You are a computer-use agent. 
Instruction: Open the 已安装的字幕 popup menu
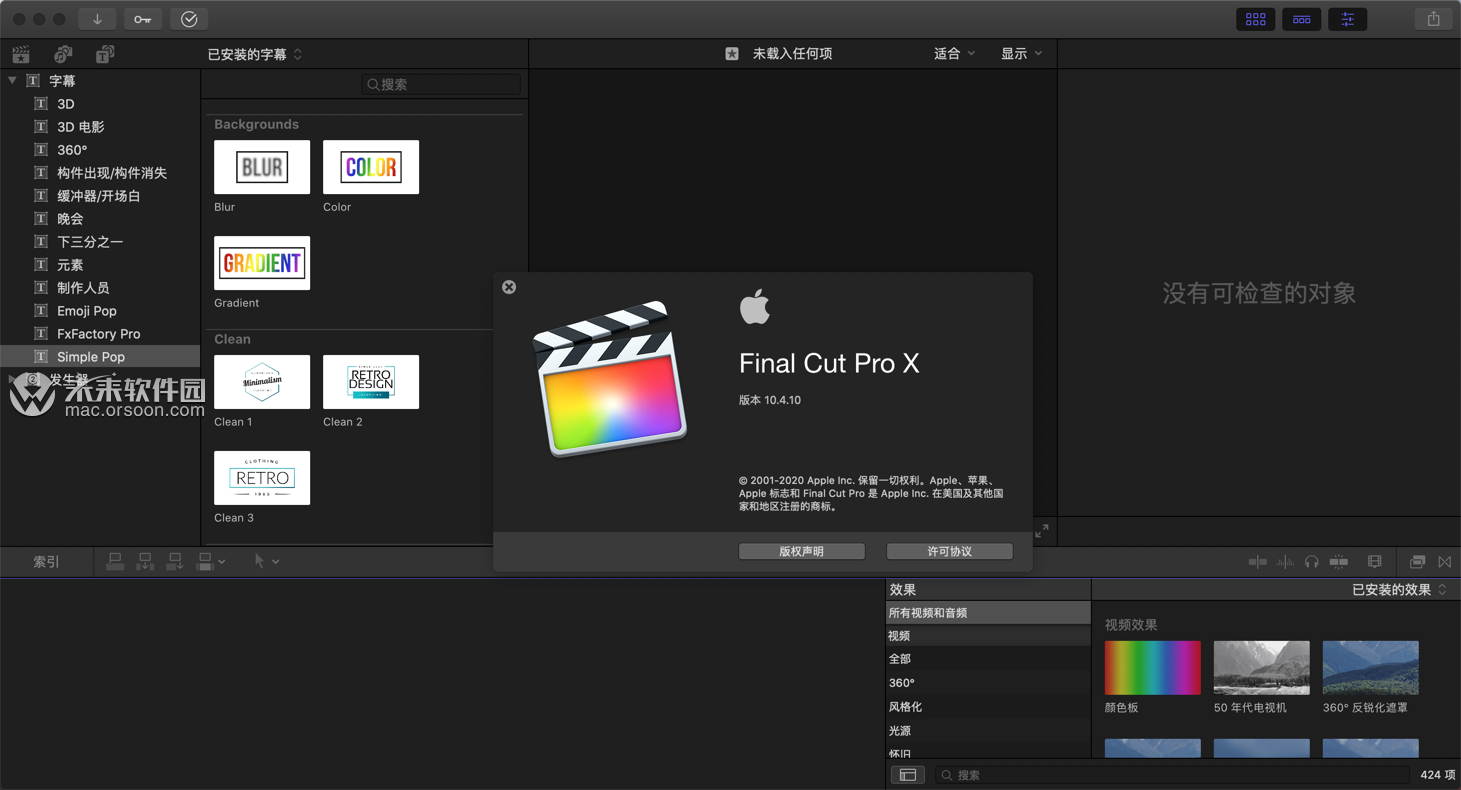pos(254,54)
